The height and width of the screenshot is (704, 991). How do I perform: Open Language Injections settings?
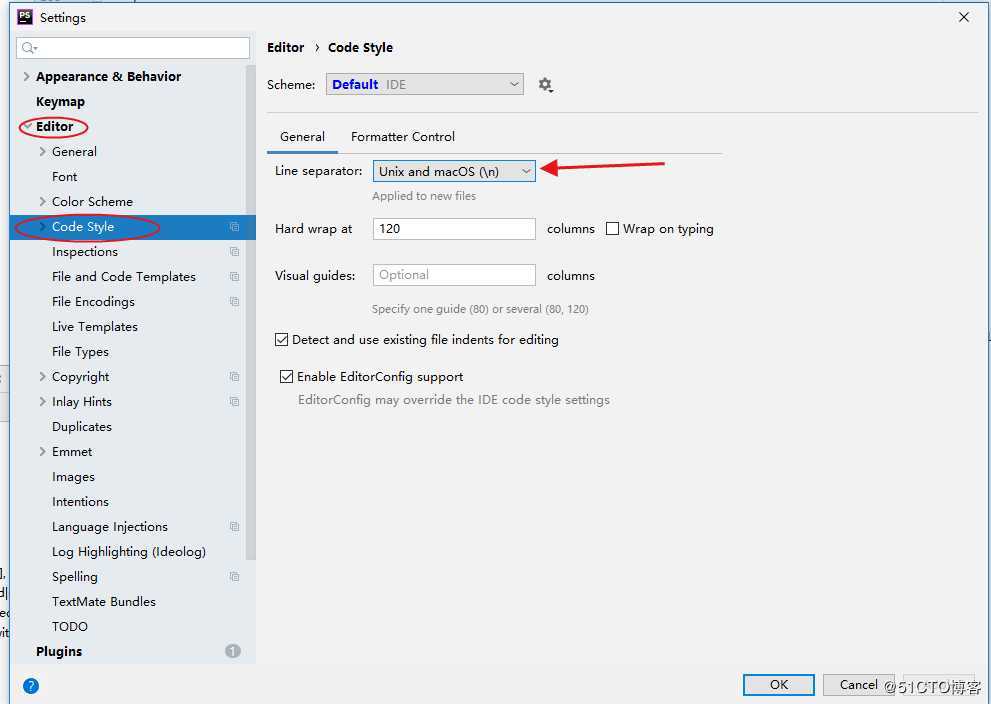pyautogui.click(x=110, y=526)
